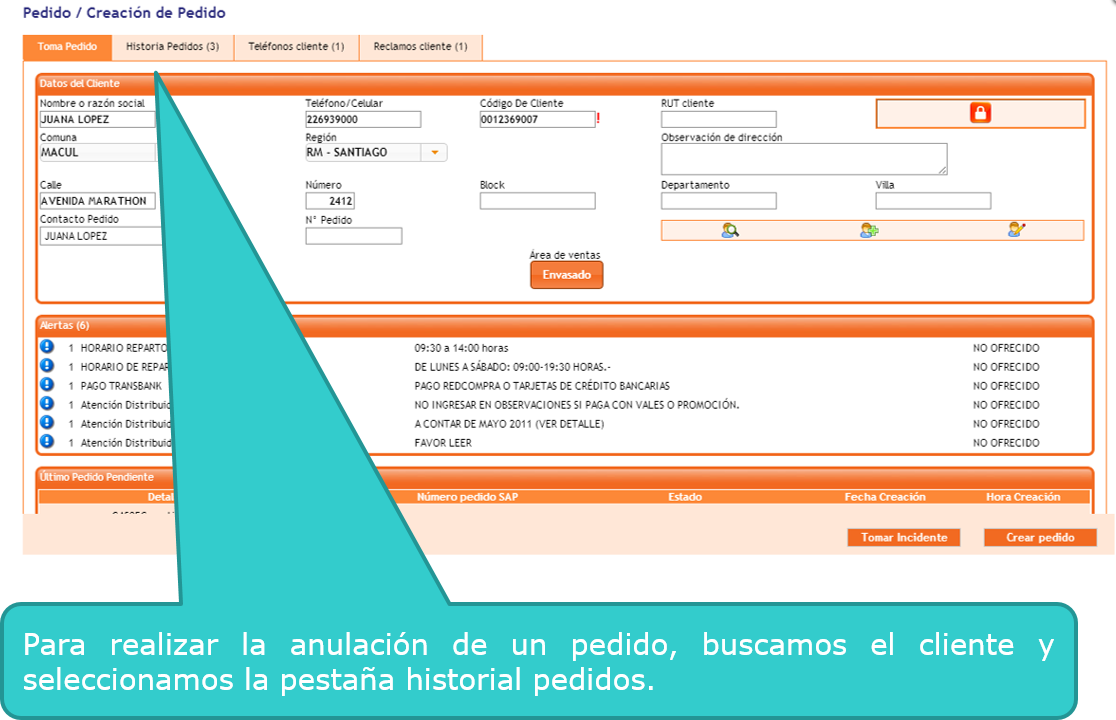Click the Hora Creación column header
1116x720 pixels.
[1023, 497]
